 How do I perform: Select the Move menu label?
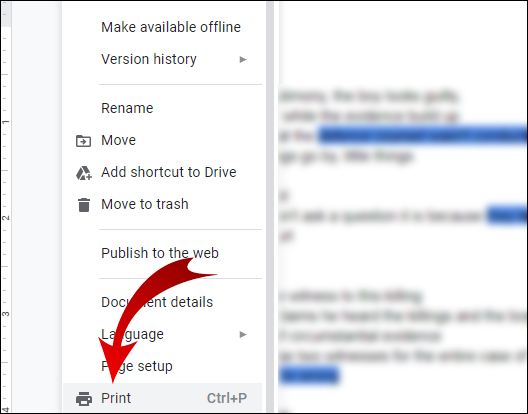tap(118, 140)
